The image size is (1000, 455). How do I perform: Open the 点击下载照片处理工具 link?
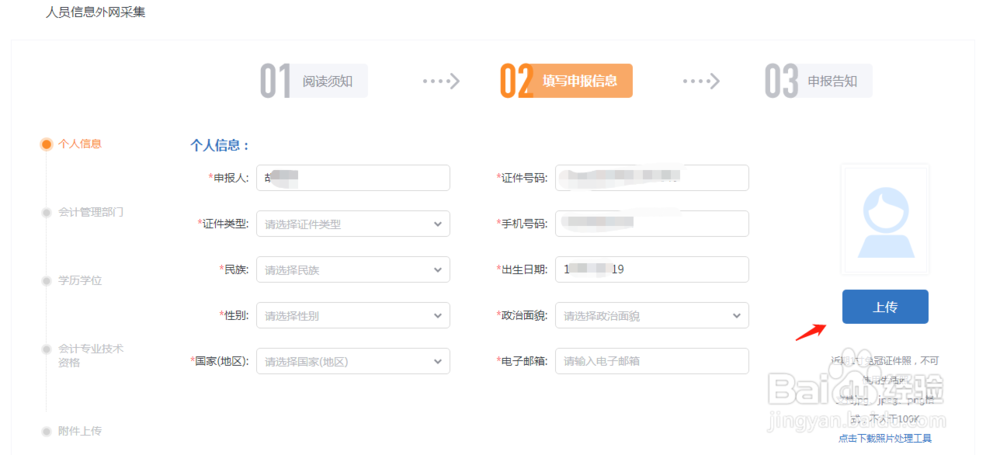(x=885, y=439)
